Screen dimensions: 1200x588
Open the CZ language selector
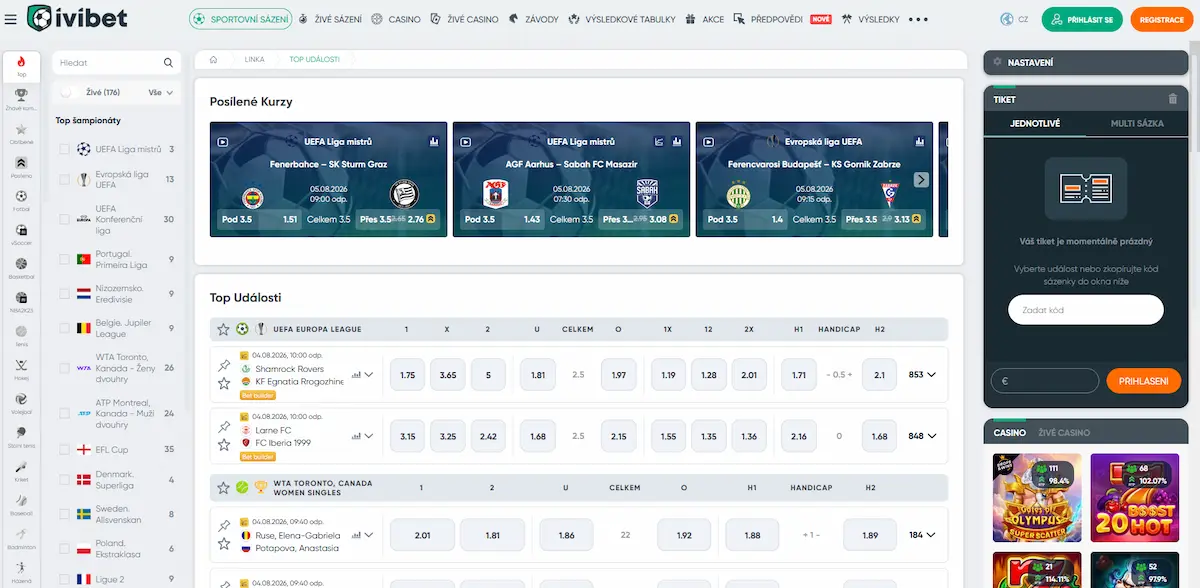click(x=1014, y=19)
